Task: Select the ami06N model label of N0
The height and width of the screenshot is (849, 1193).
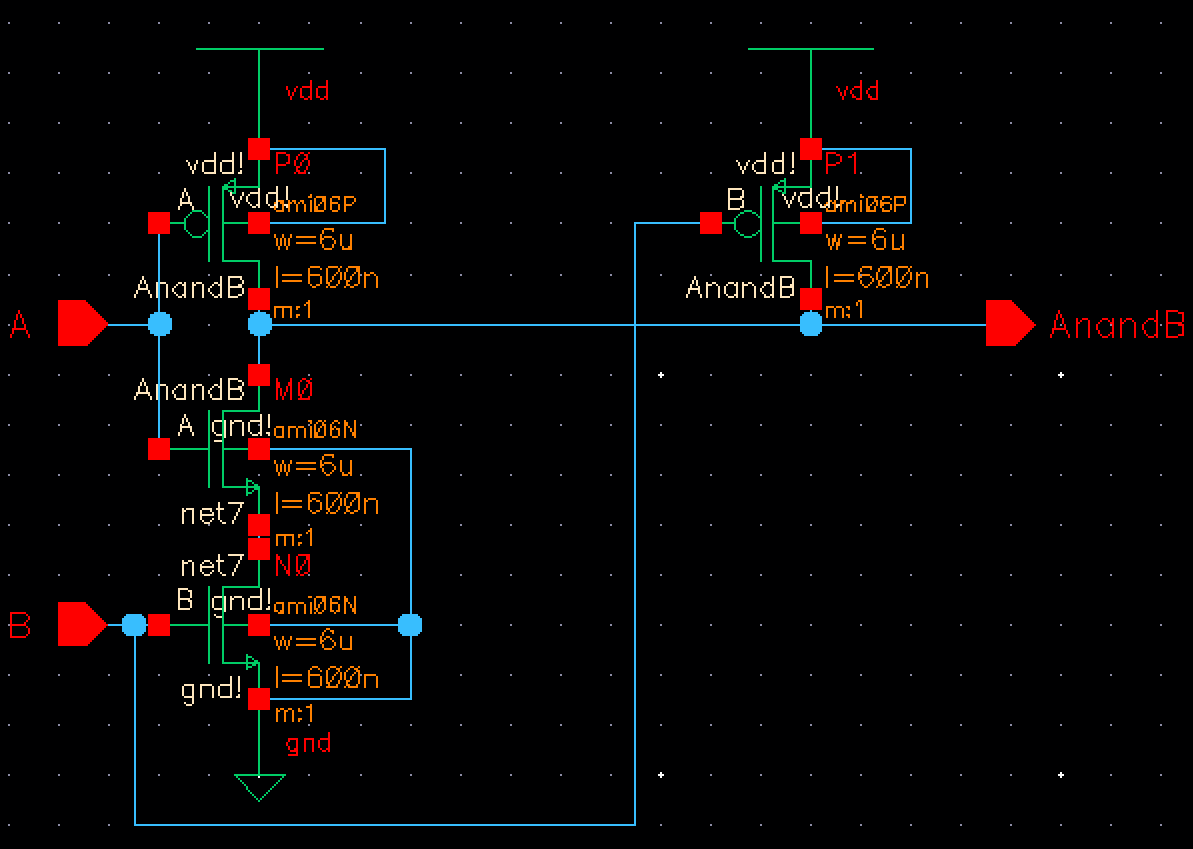Action: pyautogui.click(x=315, y=606)
